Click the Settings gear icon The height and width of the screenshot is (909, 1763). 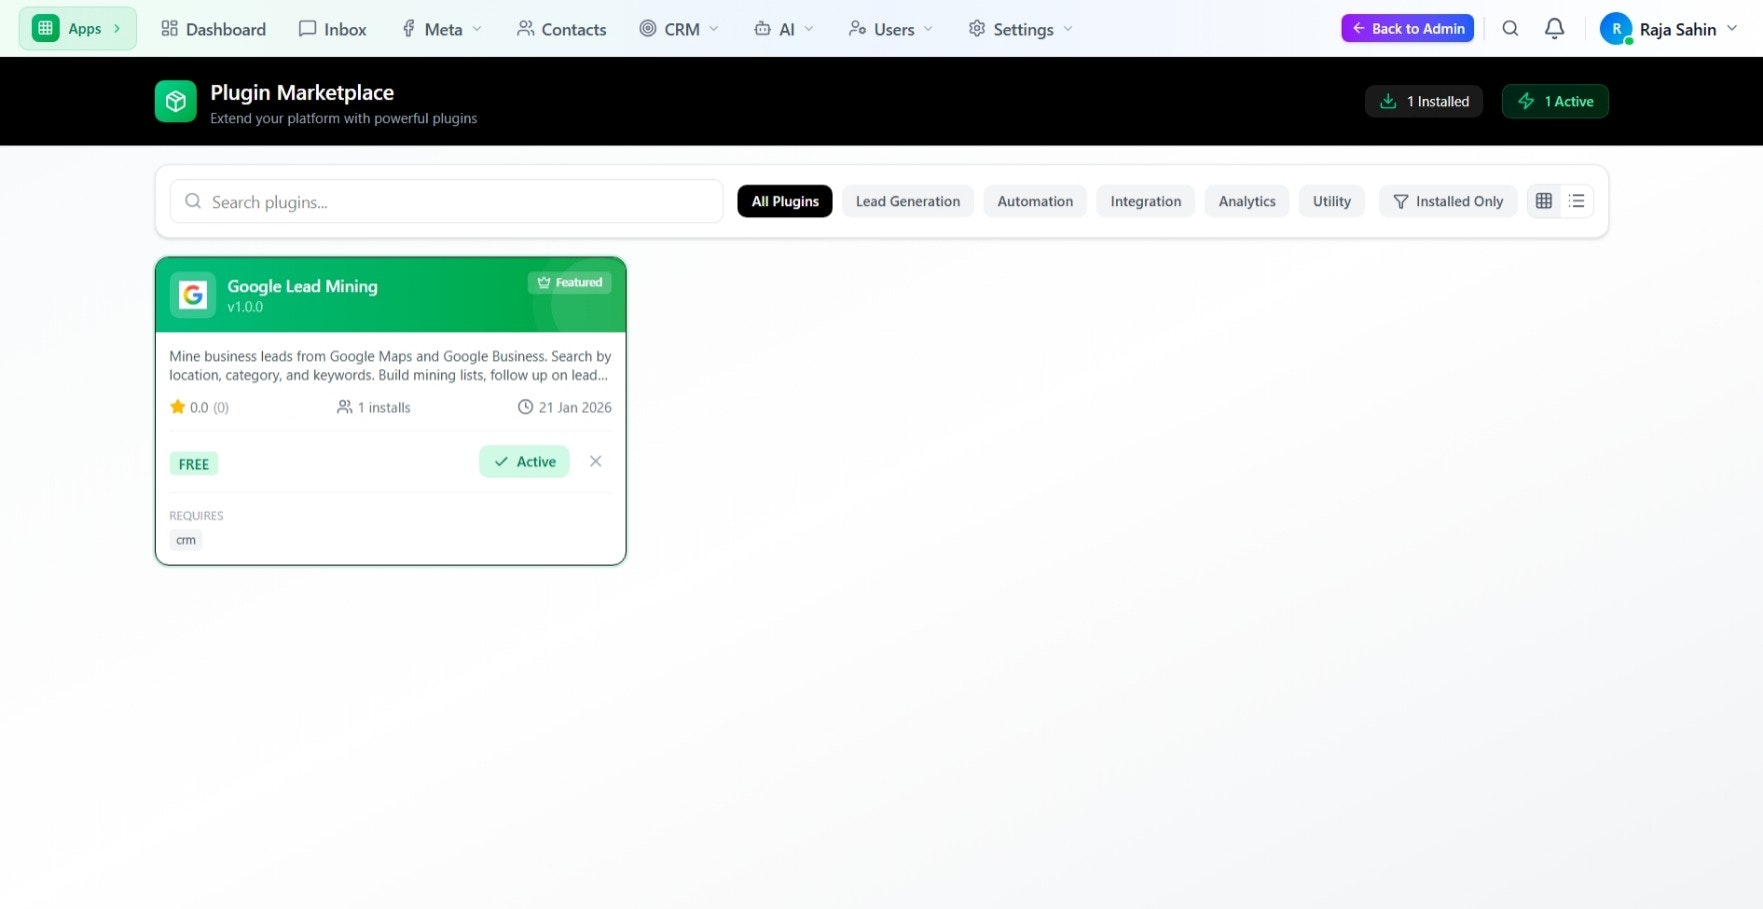[977, 29]
